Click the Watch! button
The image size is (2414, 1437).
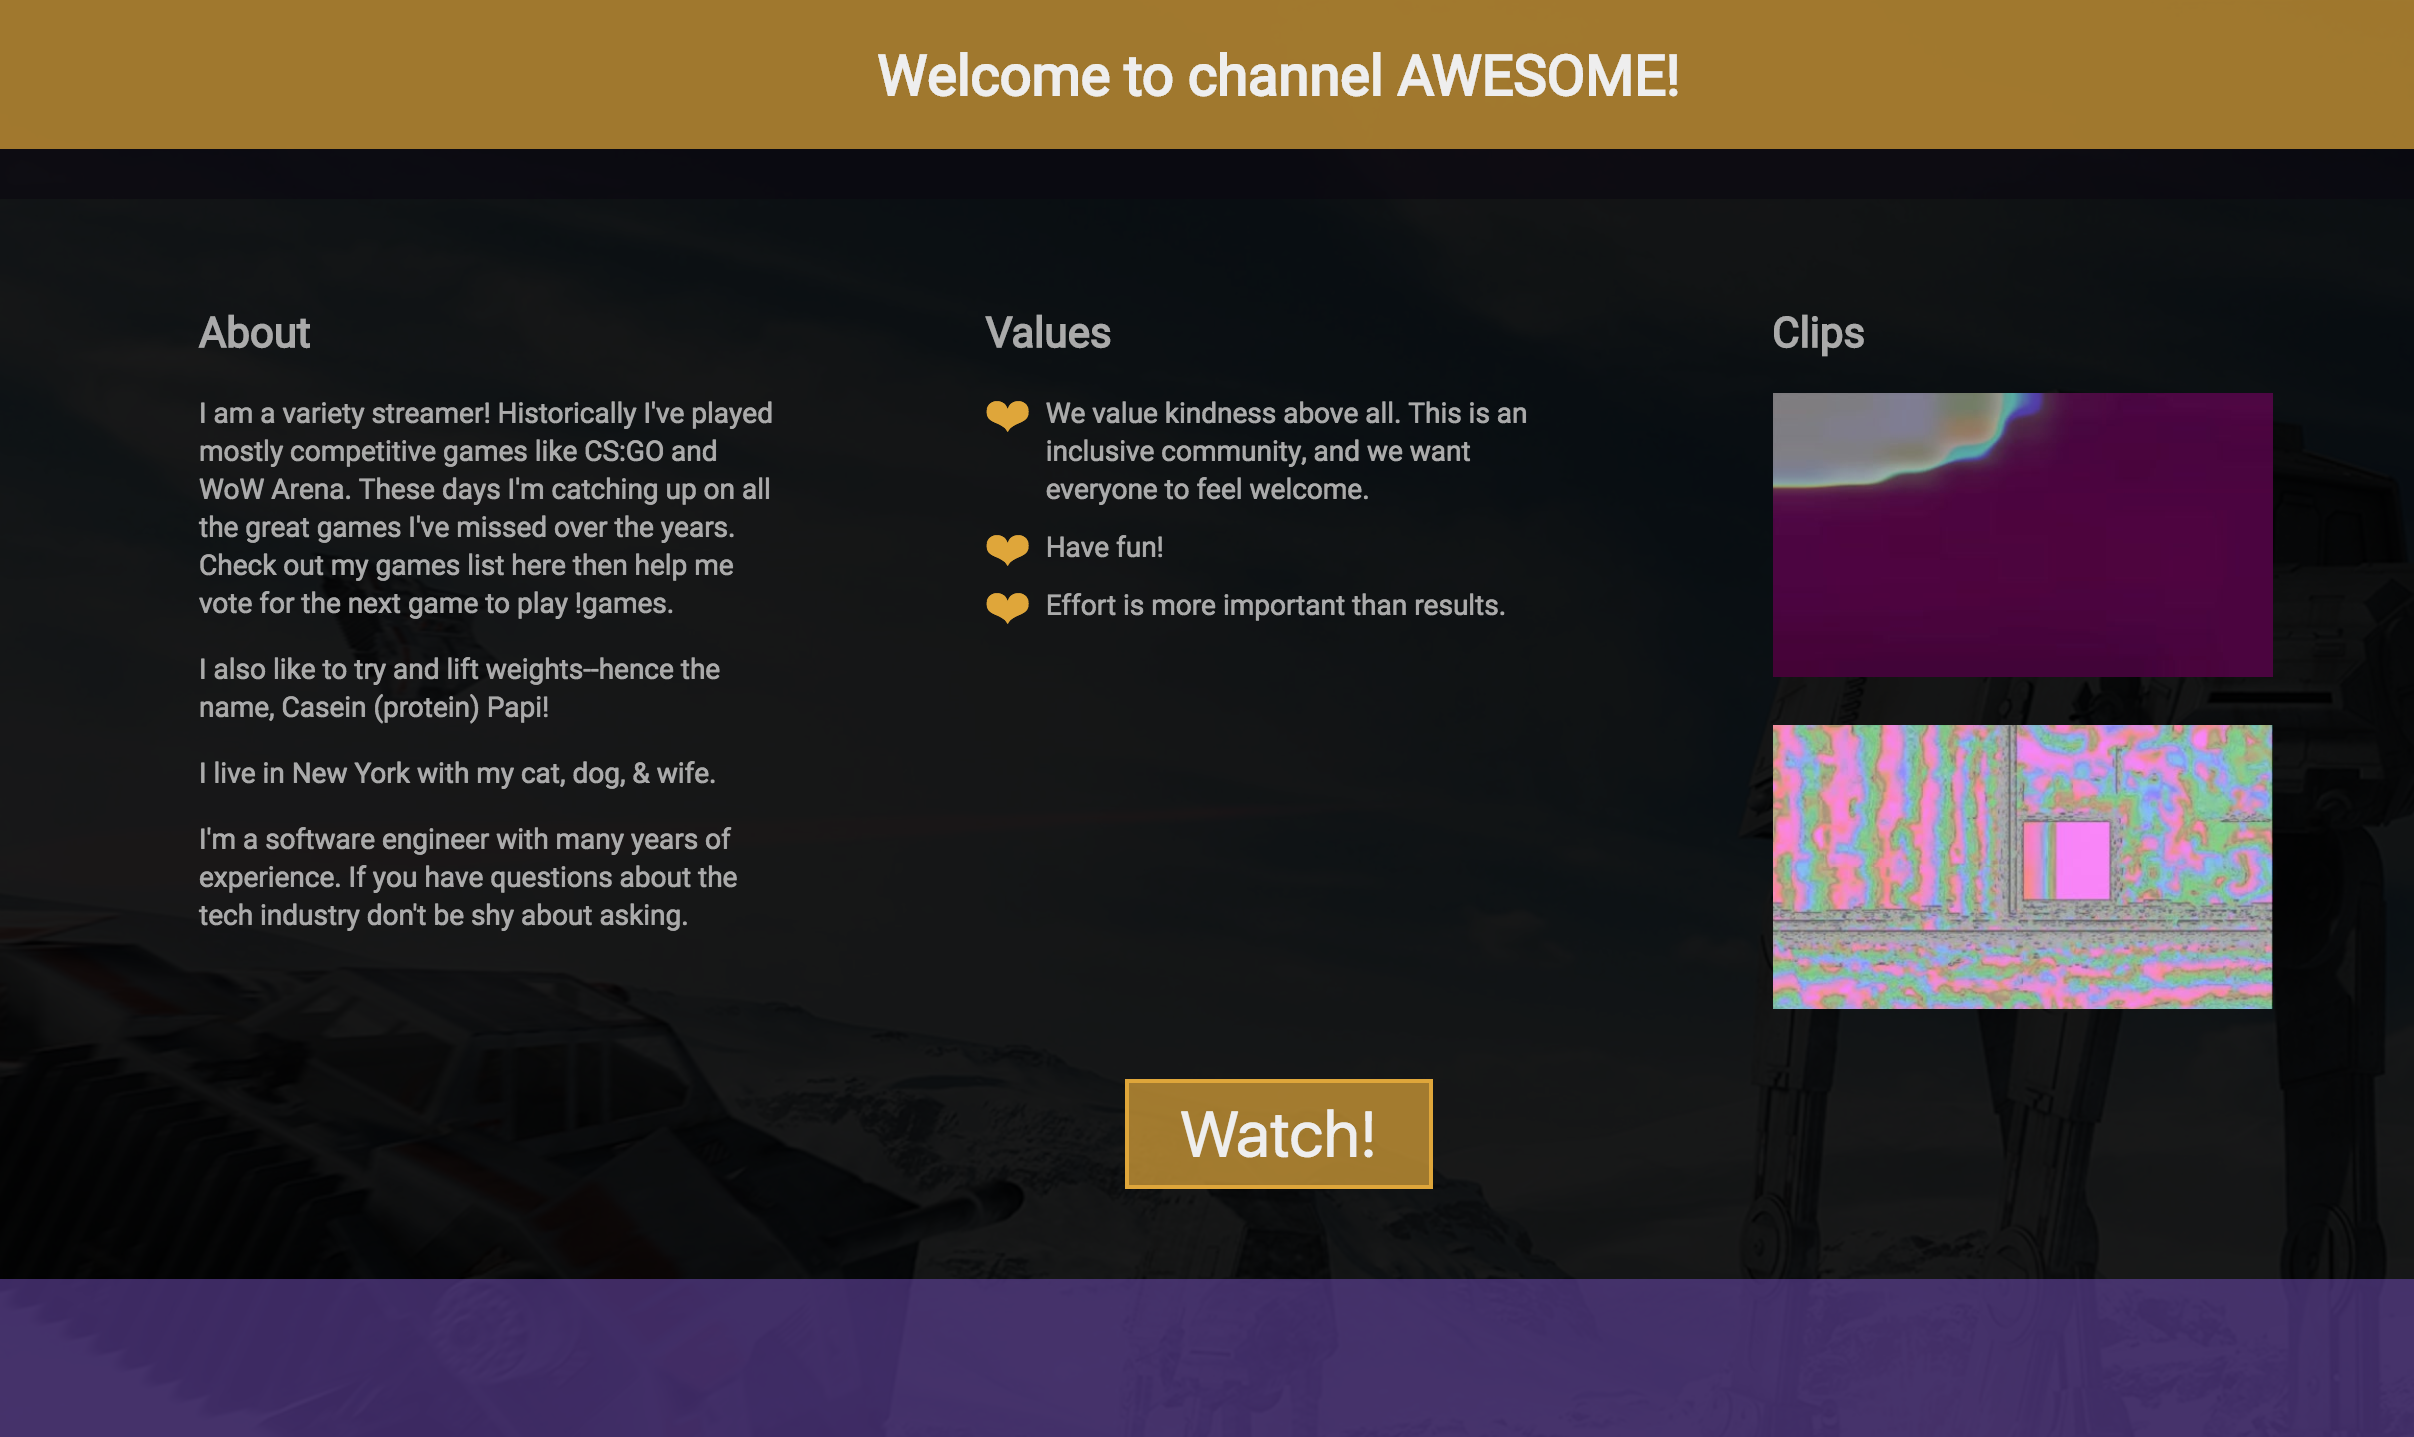tap(1278, 1133)
